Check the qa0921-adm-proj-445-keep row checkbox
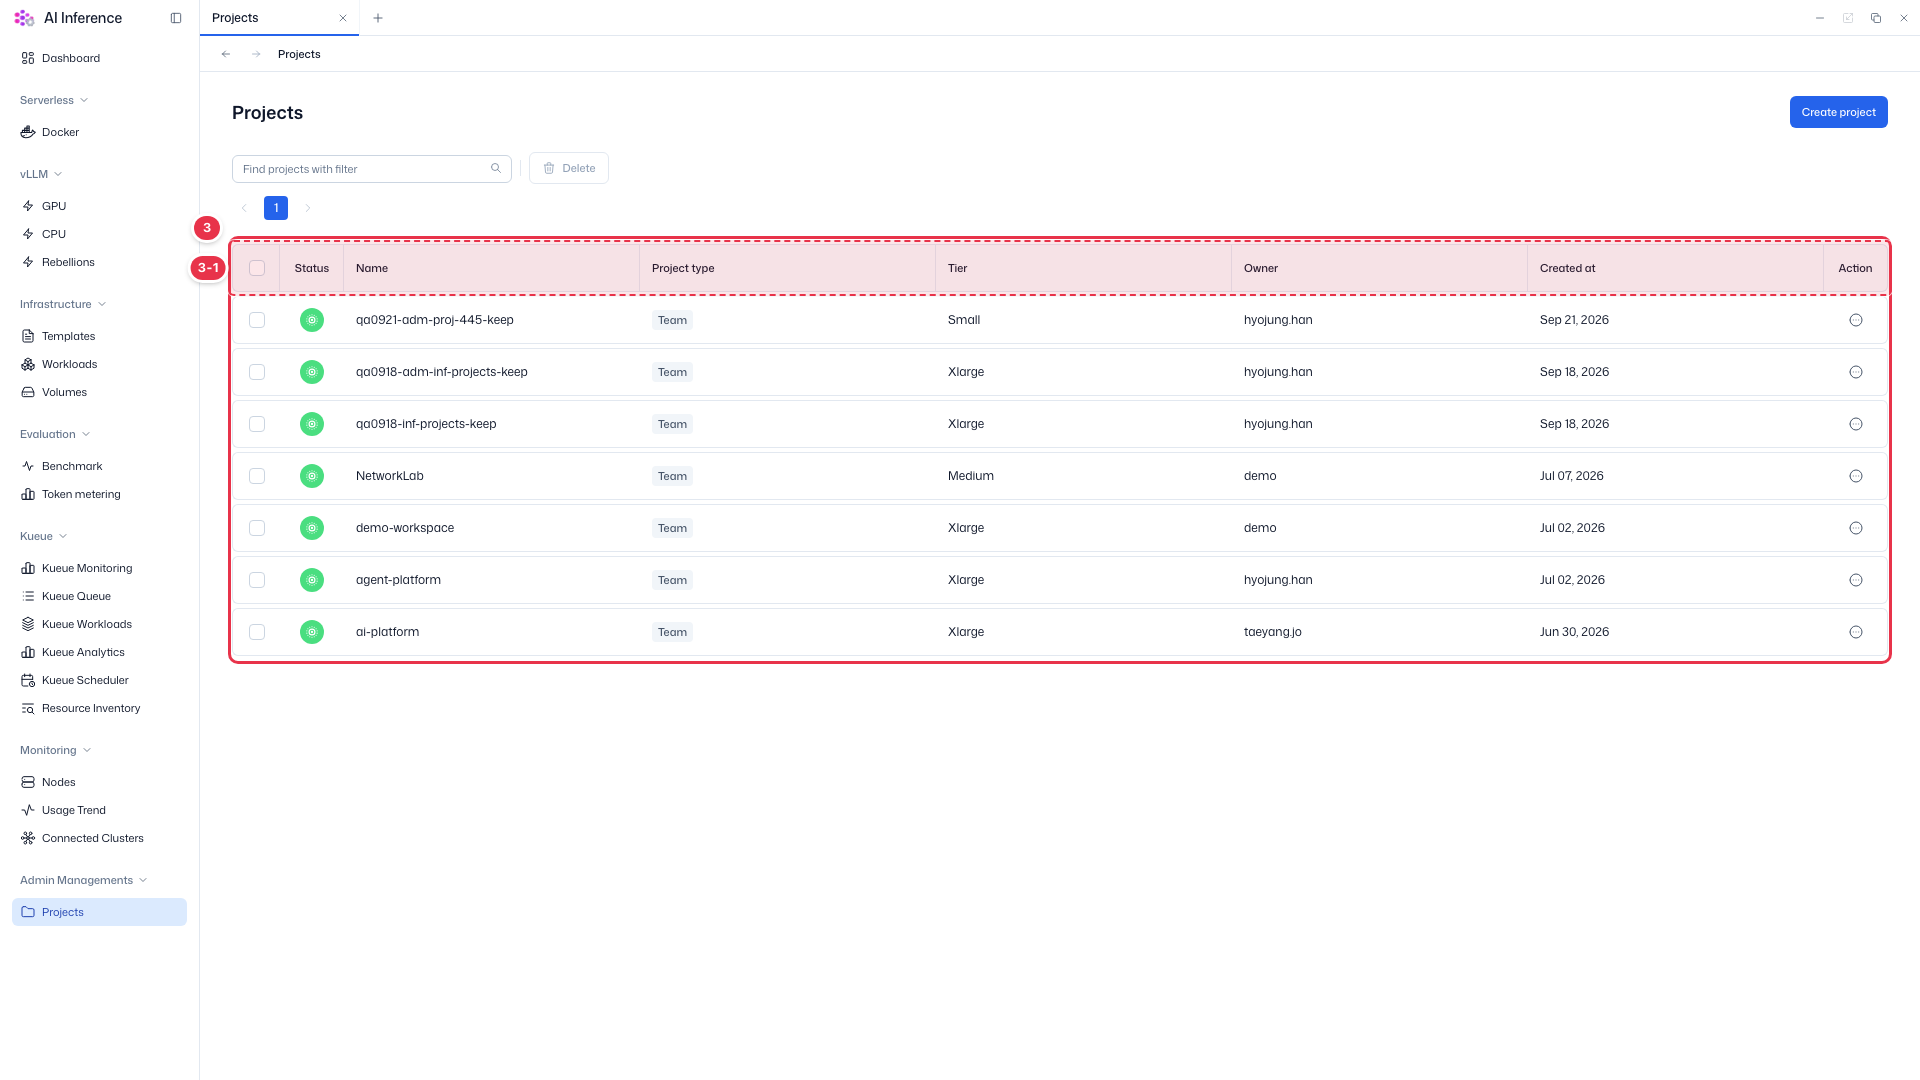This screenshot has height=1080, width=1920. click(257, 320)
